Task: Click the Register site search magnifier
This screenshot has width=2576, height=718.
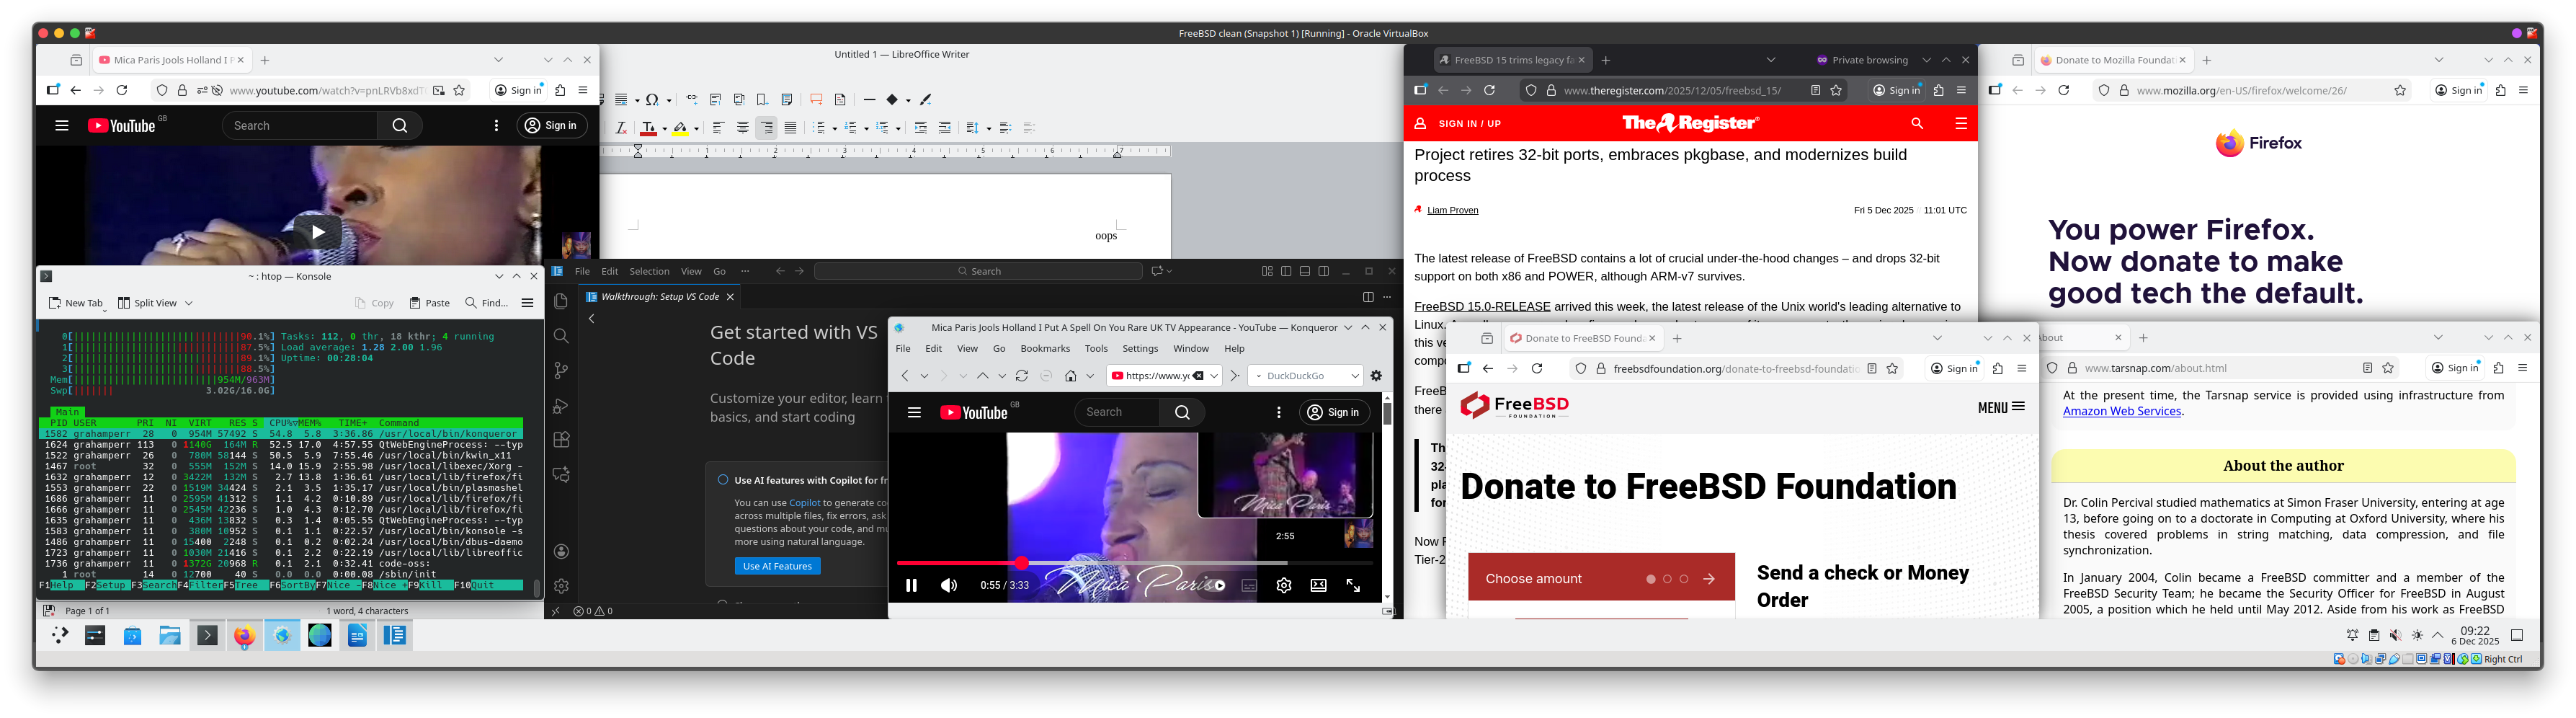Action: click(1916, 124)
